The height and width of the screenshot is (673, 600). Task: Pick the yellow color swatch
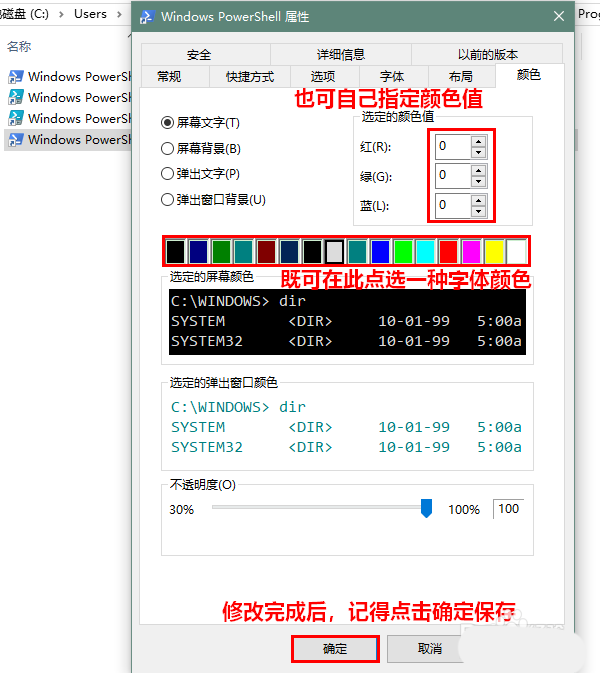pyautogui.click(x=494, y=252)
